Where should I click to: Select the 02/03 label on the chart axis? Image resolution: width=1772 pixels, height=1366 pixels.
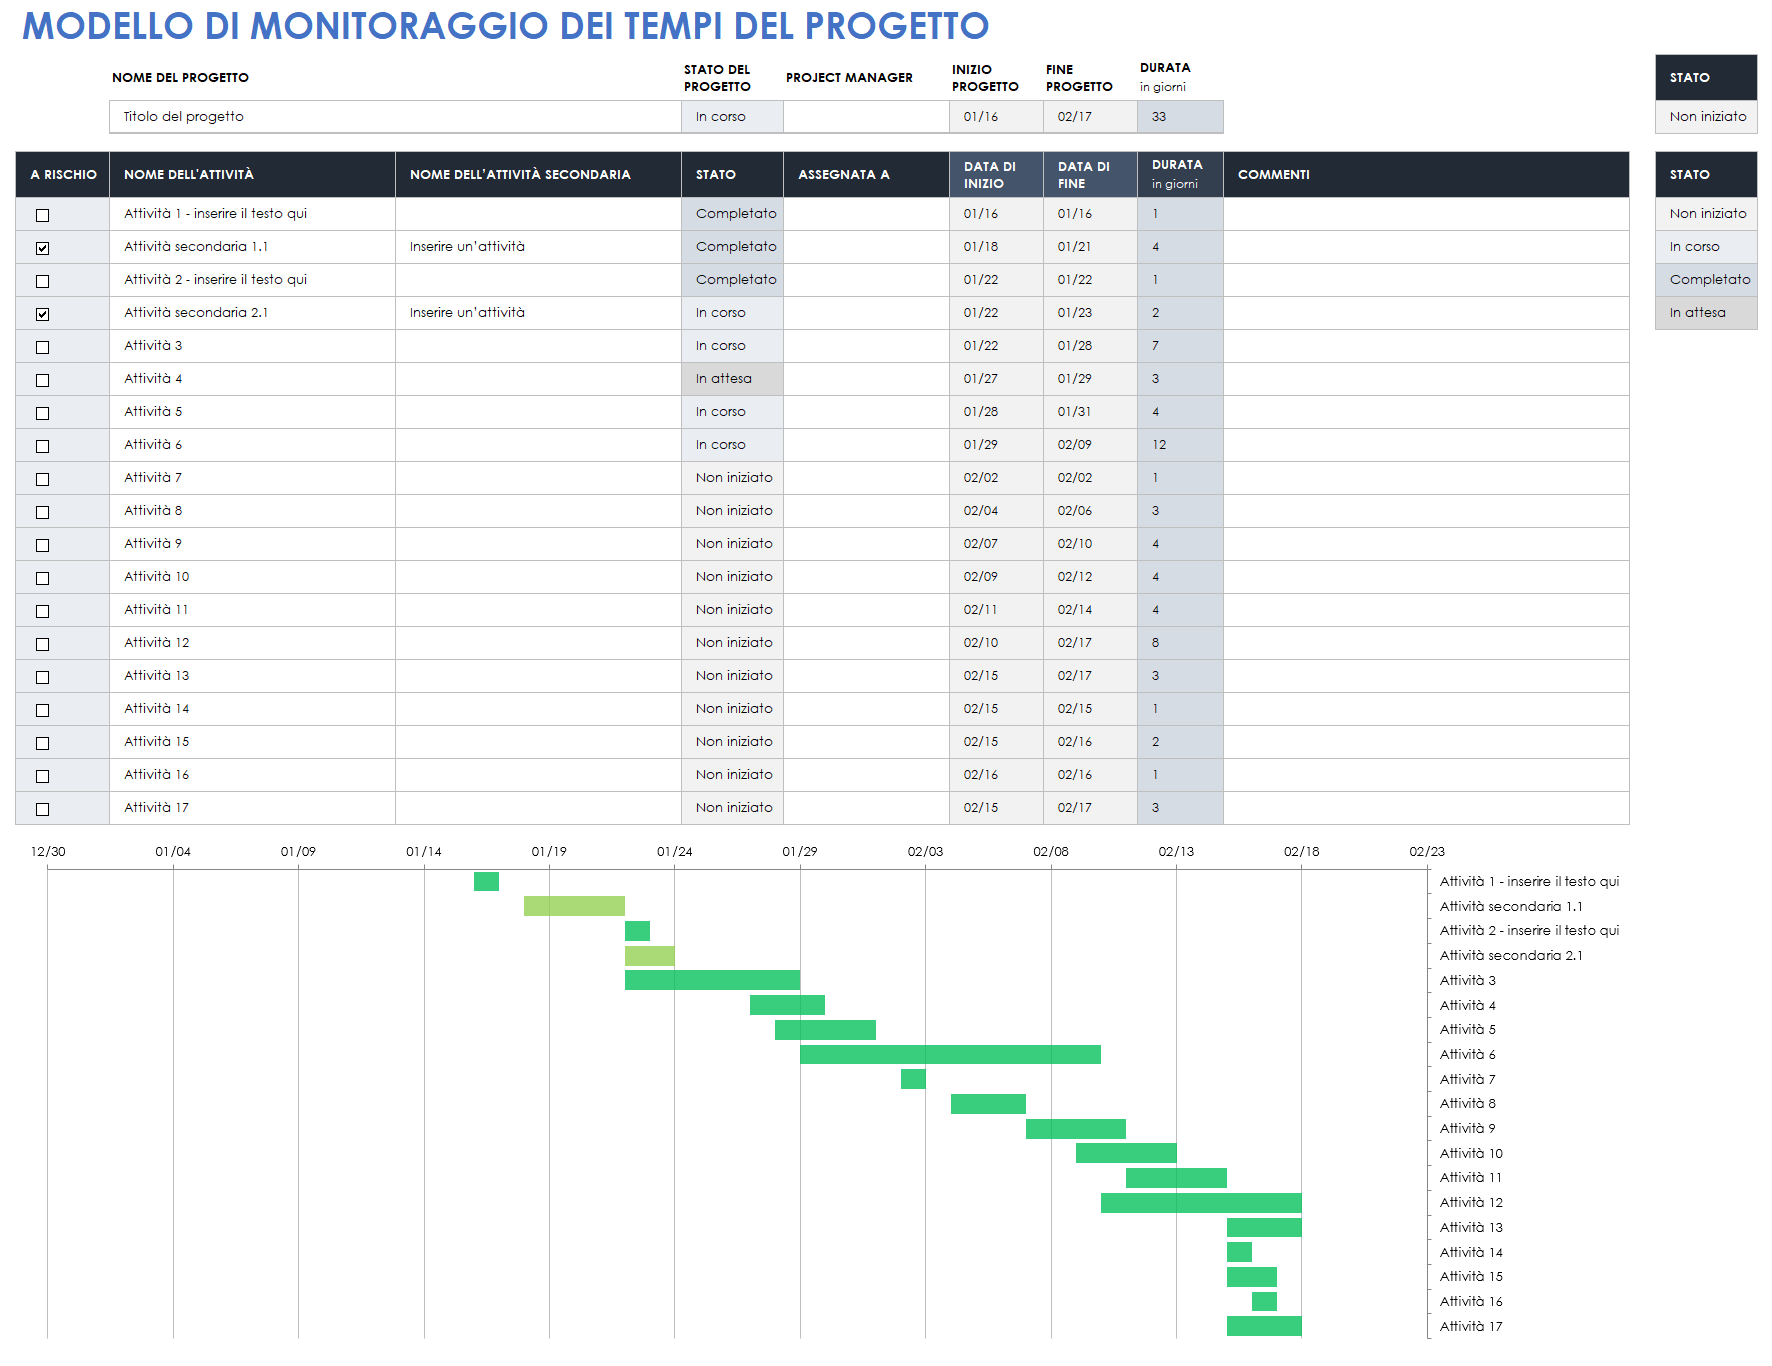(x=925, y=852)
